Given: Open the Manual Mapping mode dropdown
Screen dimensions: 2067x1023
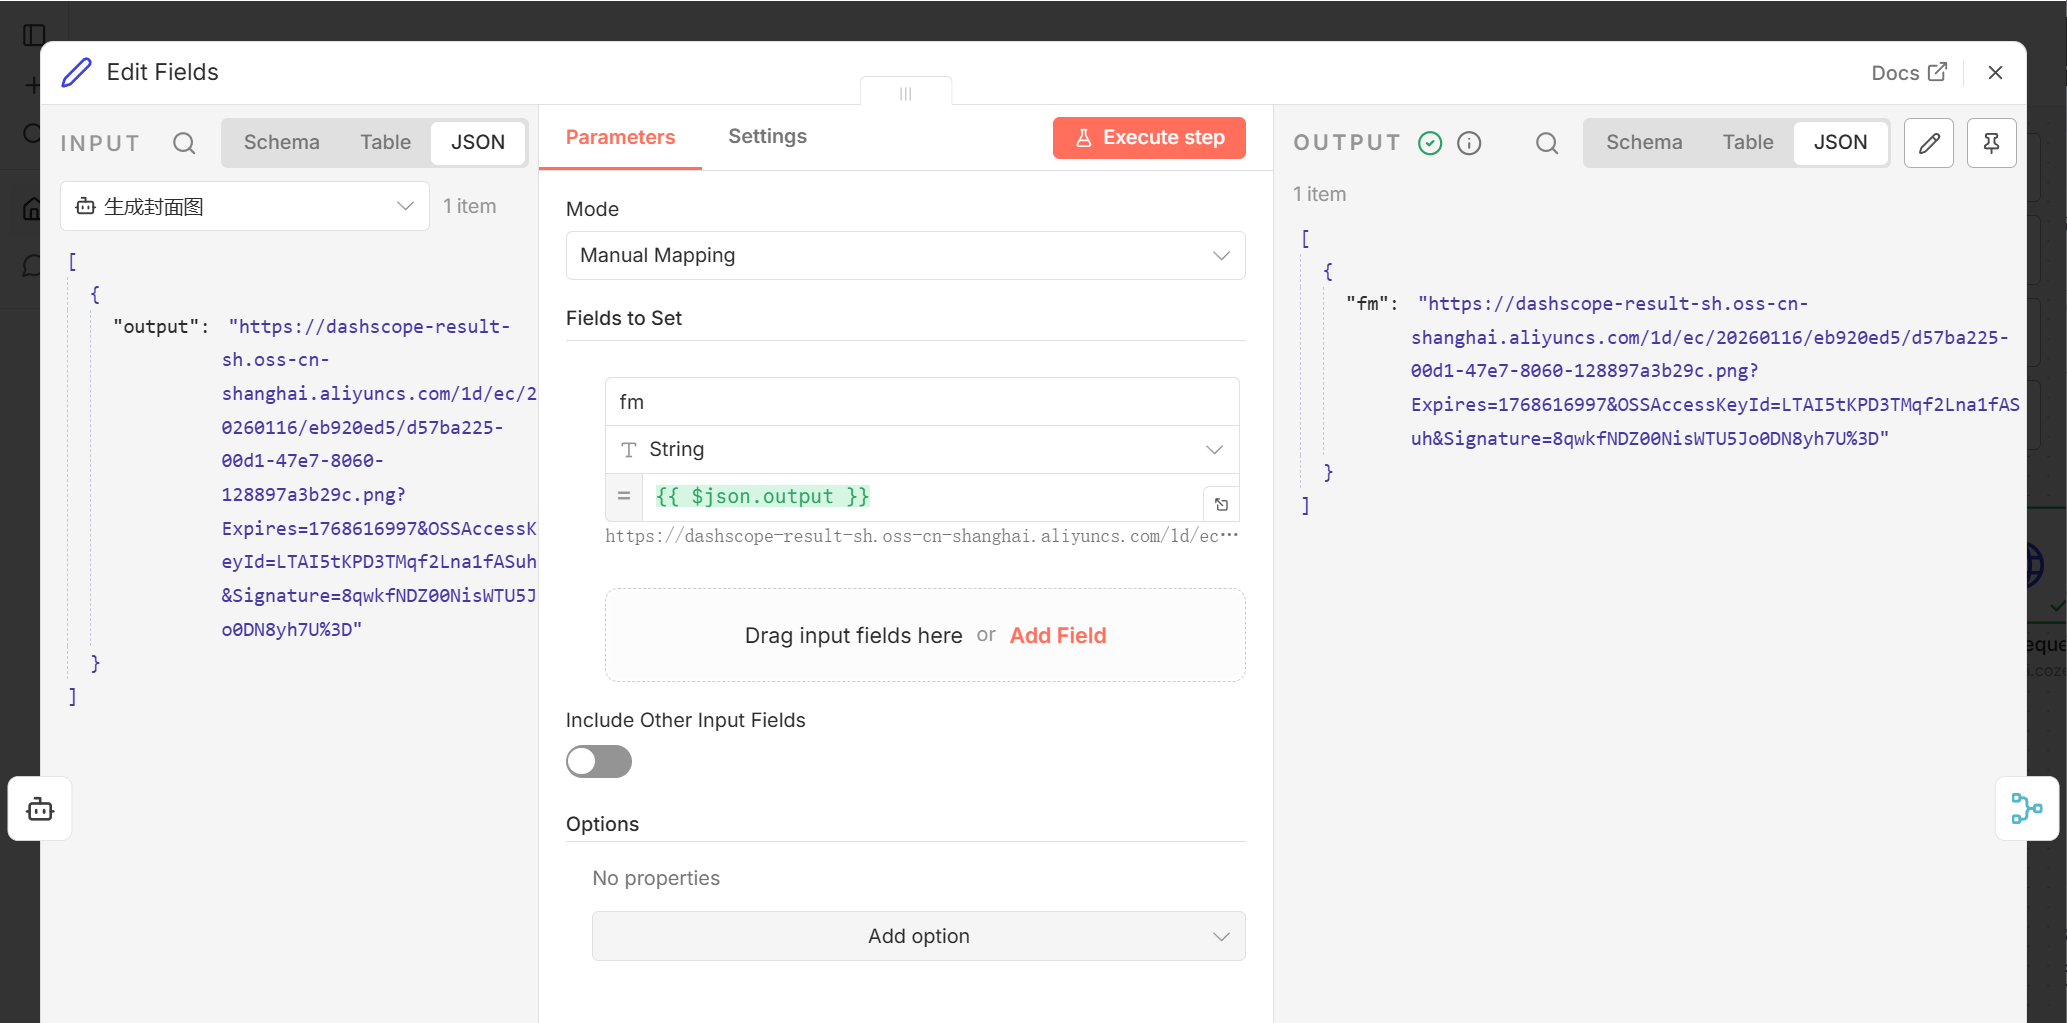Looking at the screenshot, I should tap(905, 255).
